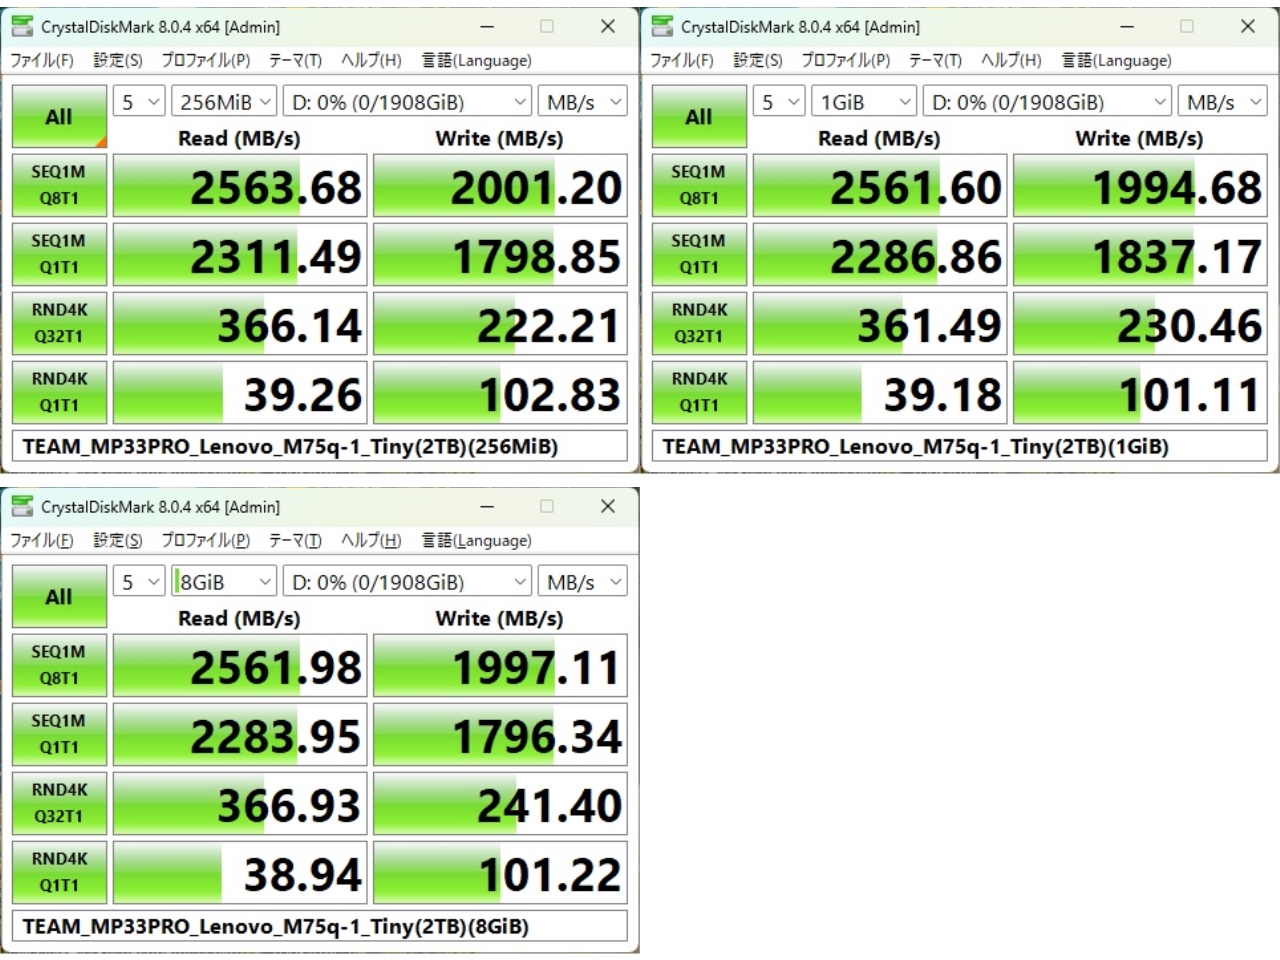The image size is (1280, 960).
Task: Open the 1GiB test size dropdown
Action: pos(864,102)
